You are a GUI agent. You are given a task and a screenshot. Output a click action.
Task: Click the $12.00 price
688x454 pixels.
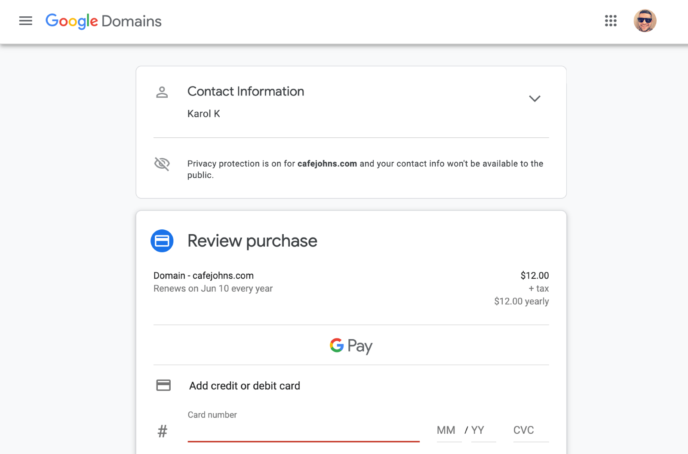click(534, 275)
